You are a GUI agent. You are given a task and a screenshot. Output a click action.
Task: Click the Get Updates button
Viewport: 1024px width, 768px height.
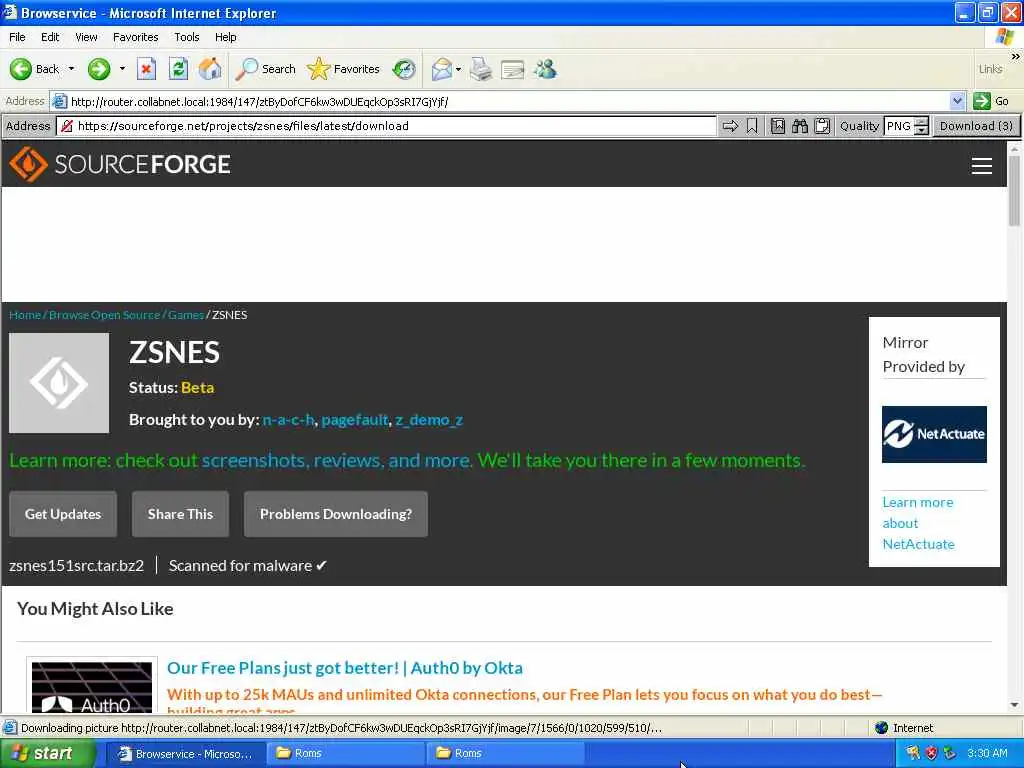[63, 514]
